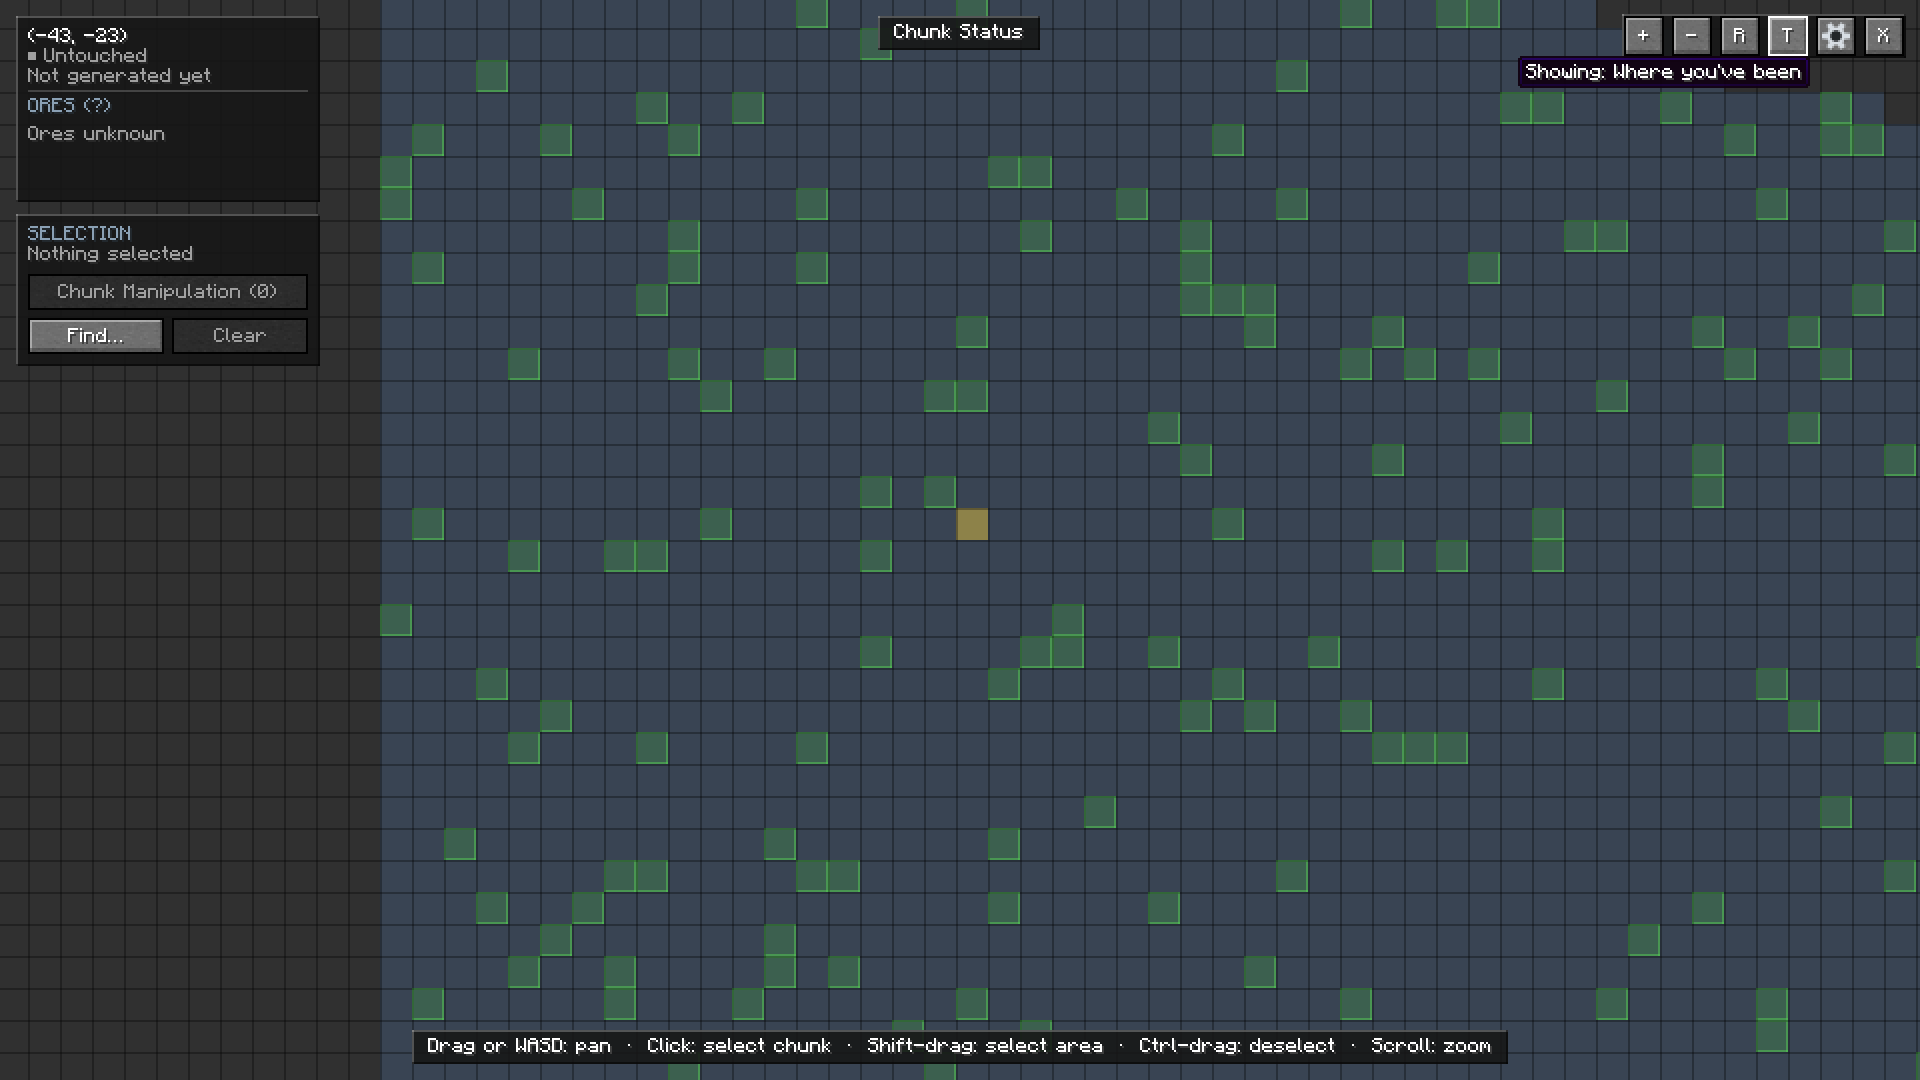The width and height of the screenshot is (1920, 1080).
Task: Zoom out with the minus button
Action: click(x=1691, y=36)
